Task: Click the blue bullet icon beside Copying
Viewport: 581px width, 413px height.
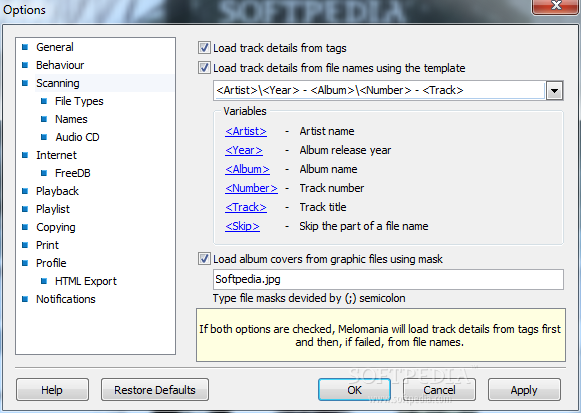Action: [25, 227]
